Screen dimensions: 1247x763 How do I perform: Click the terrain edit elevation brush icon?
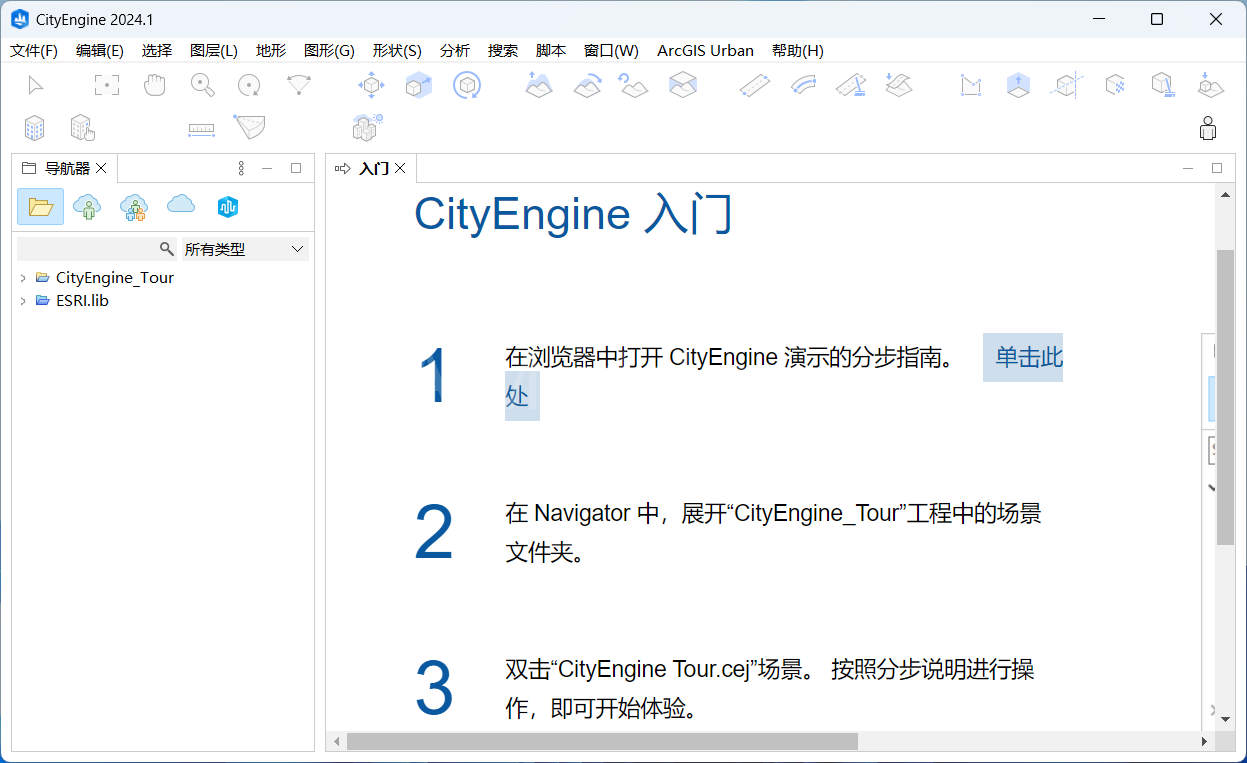540,86
